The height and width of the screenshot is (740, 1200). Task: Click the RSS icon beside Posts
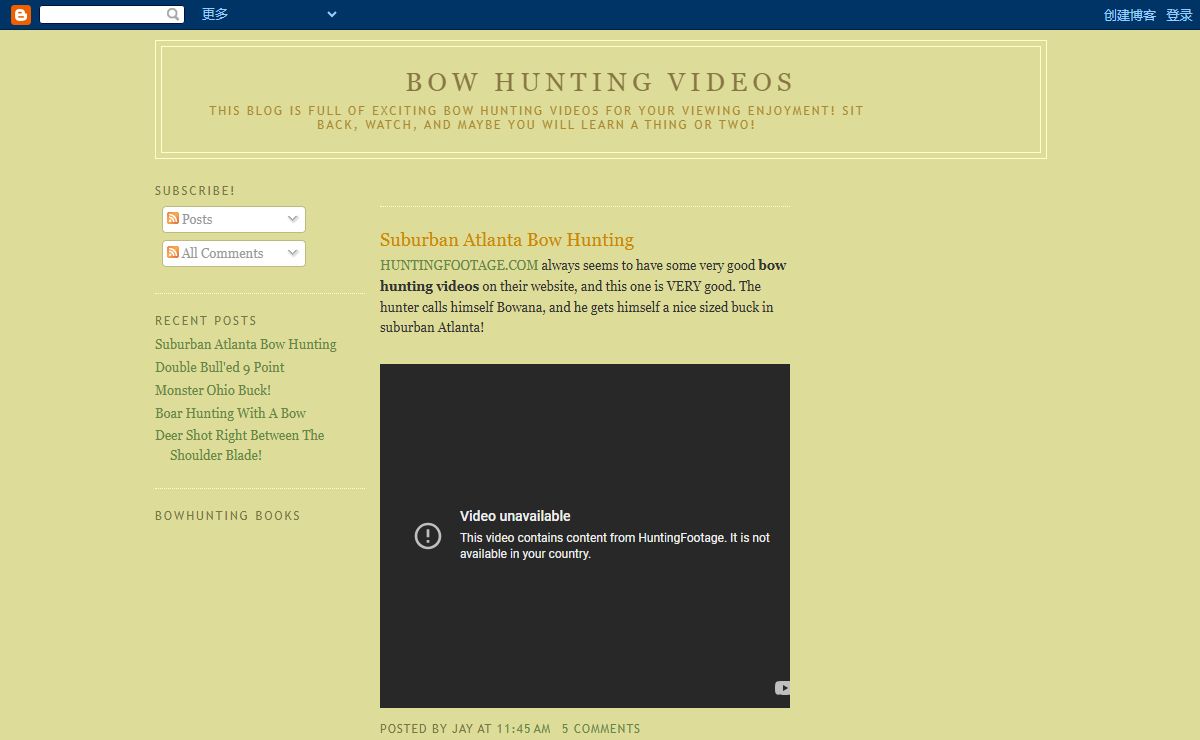(173, 218)
